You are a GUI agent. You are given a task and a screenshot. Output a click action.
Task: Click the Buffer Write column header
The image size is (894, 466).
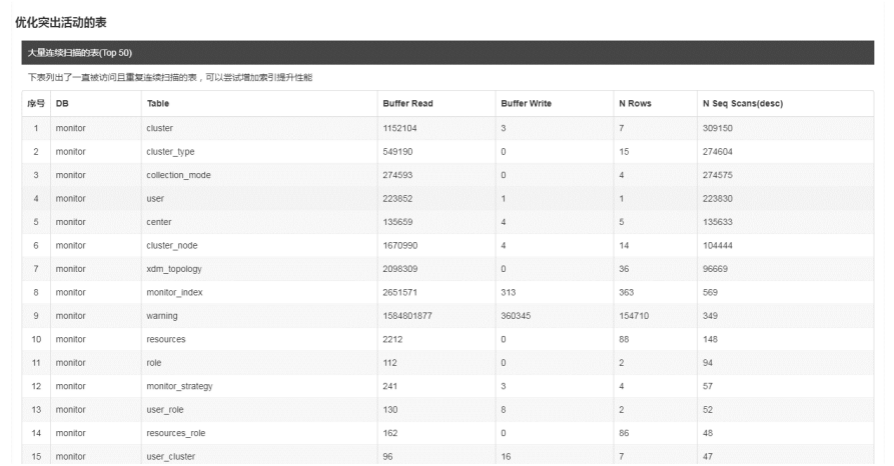point(526,103)
